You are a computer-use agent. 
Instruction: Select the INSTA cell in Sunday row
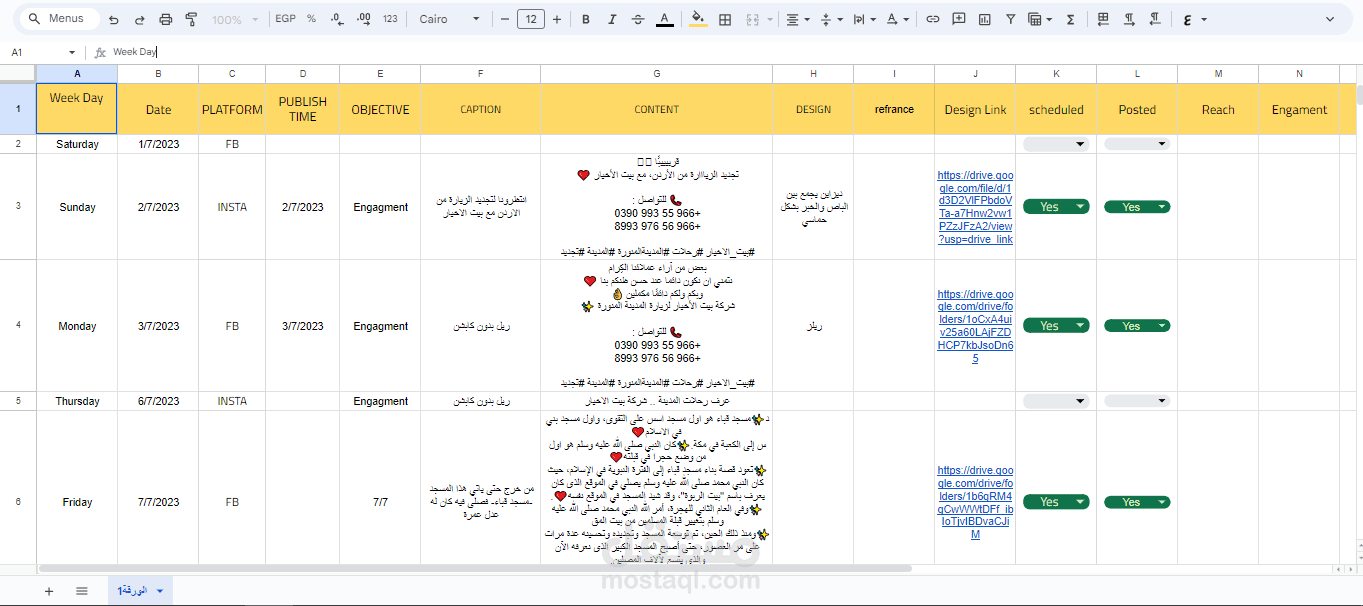point(232,207)
